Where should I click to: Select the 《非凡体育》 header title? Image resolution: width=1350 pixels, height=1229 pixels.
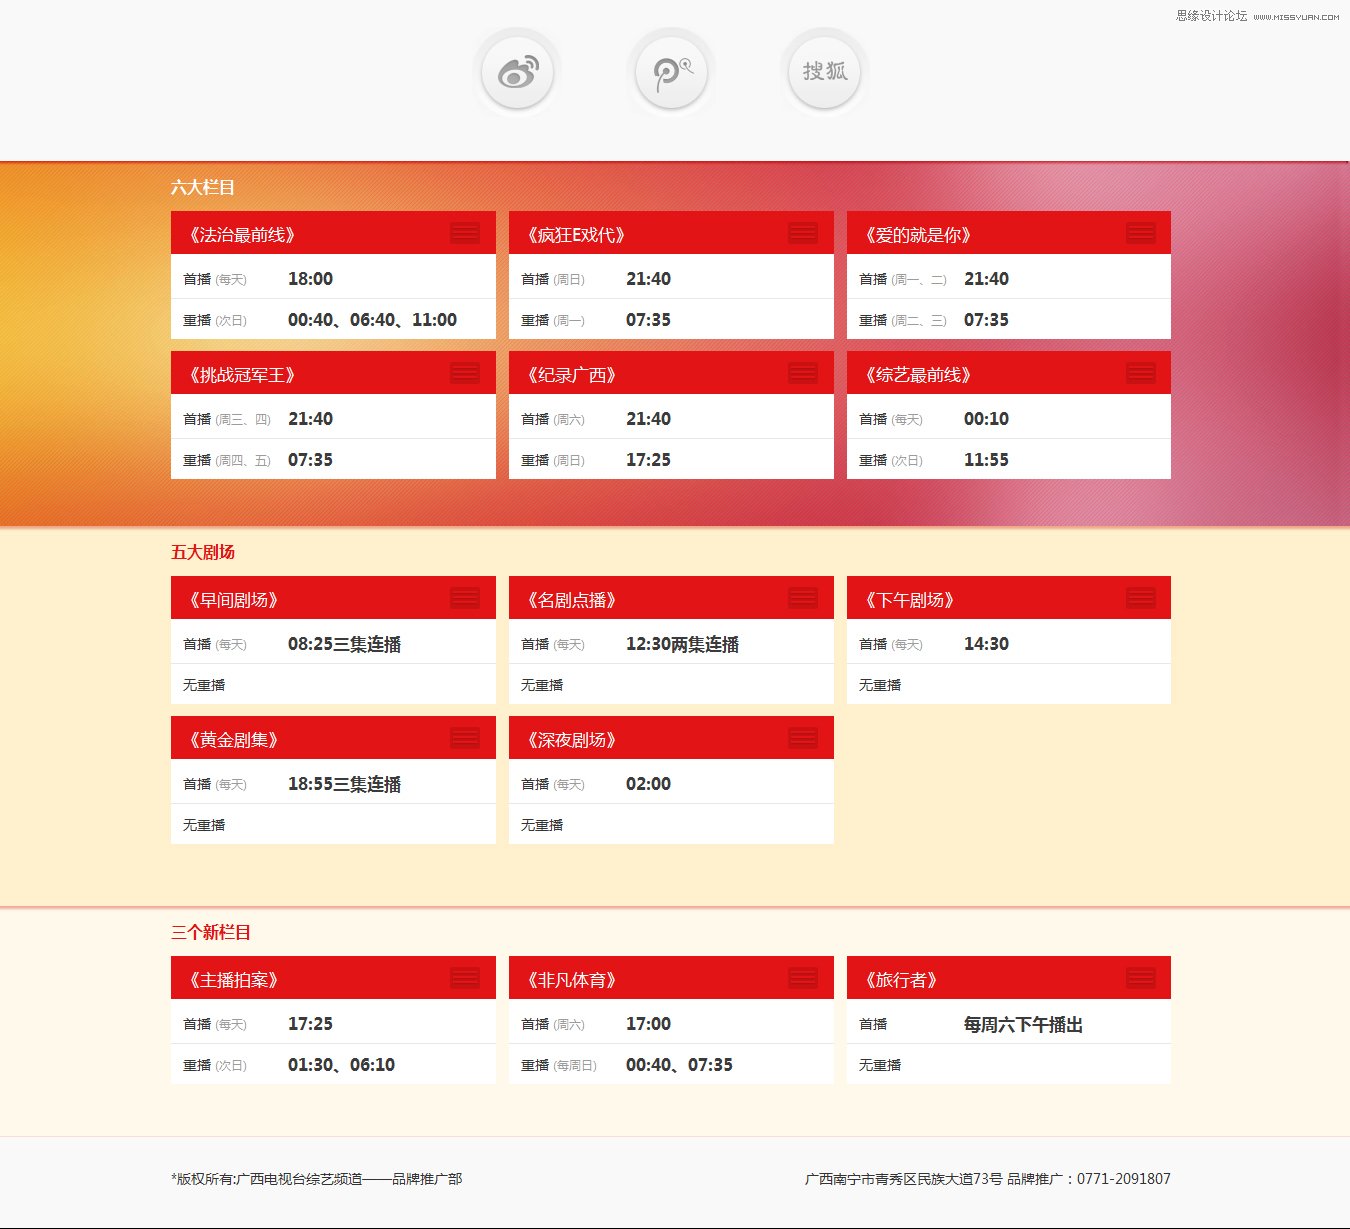tap(571, 980)
